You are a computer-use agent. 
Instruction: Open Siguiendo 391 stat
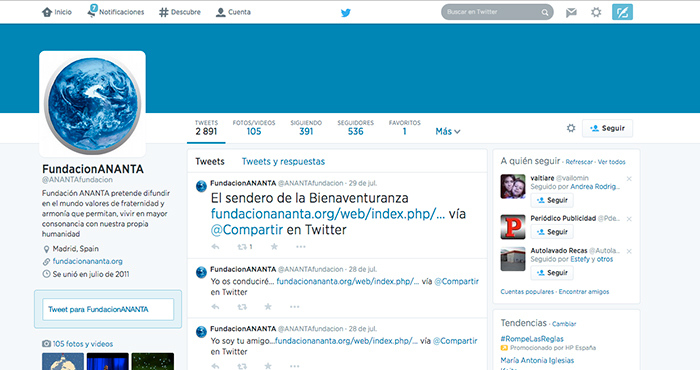pyautogui.click(x=306, y=128)
